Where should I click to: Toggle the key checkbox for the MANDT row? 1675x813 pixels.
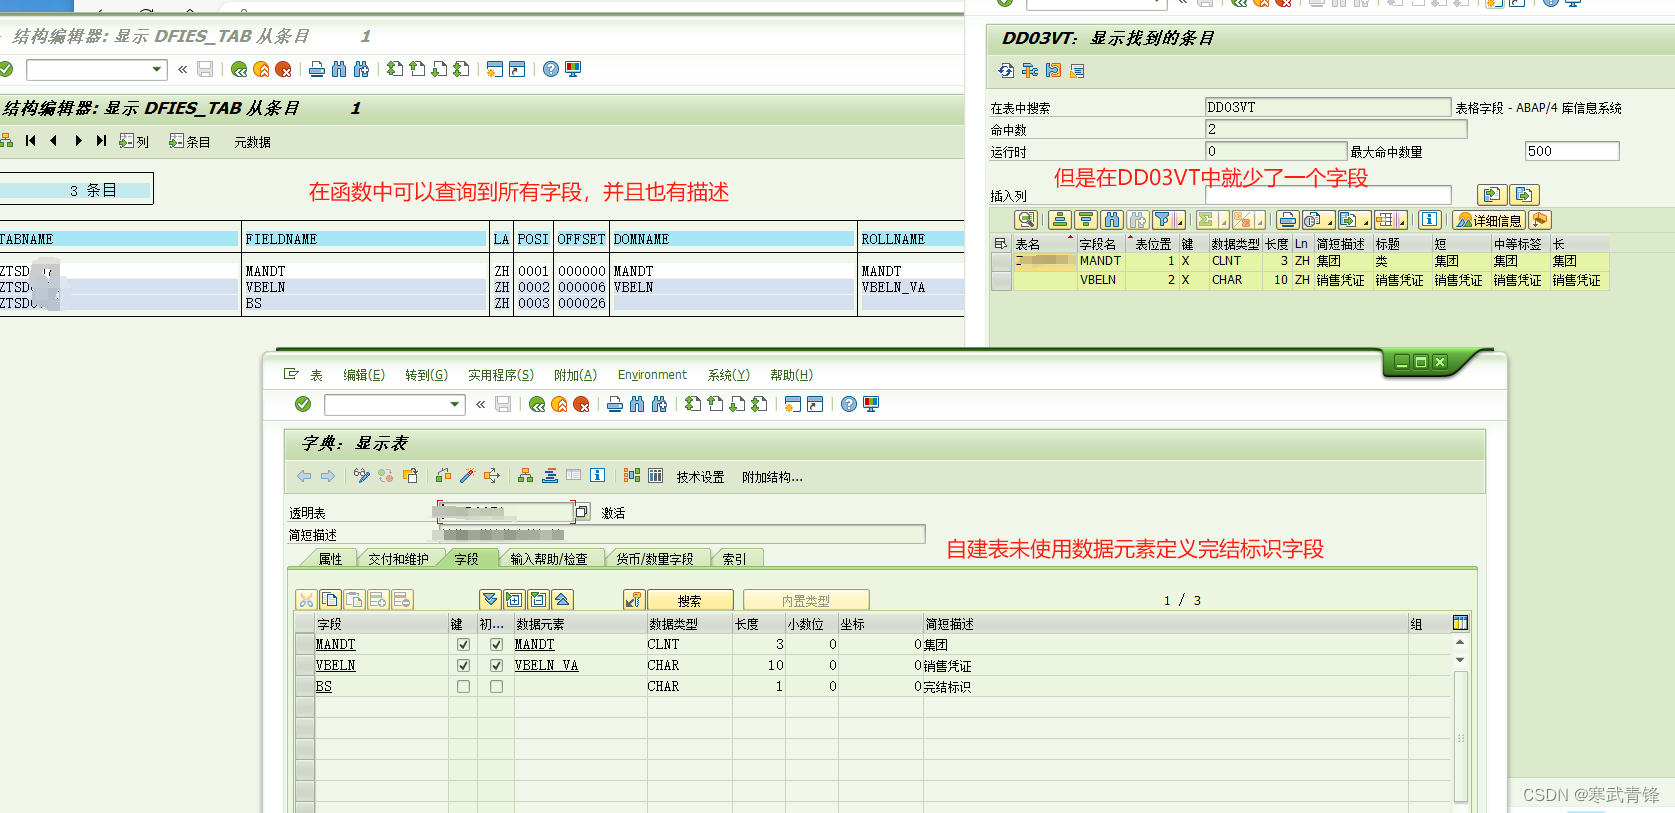[463, 645]
